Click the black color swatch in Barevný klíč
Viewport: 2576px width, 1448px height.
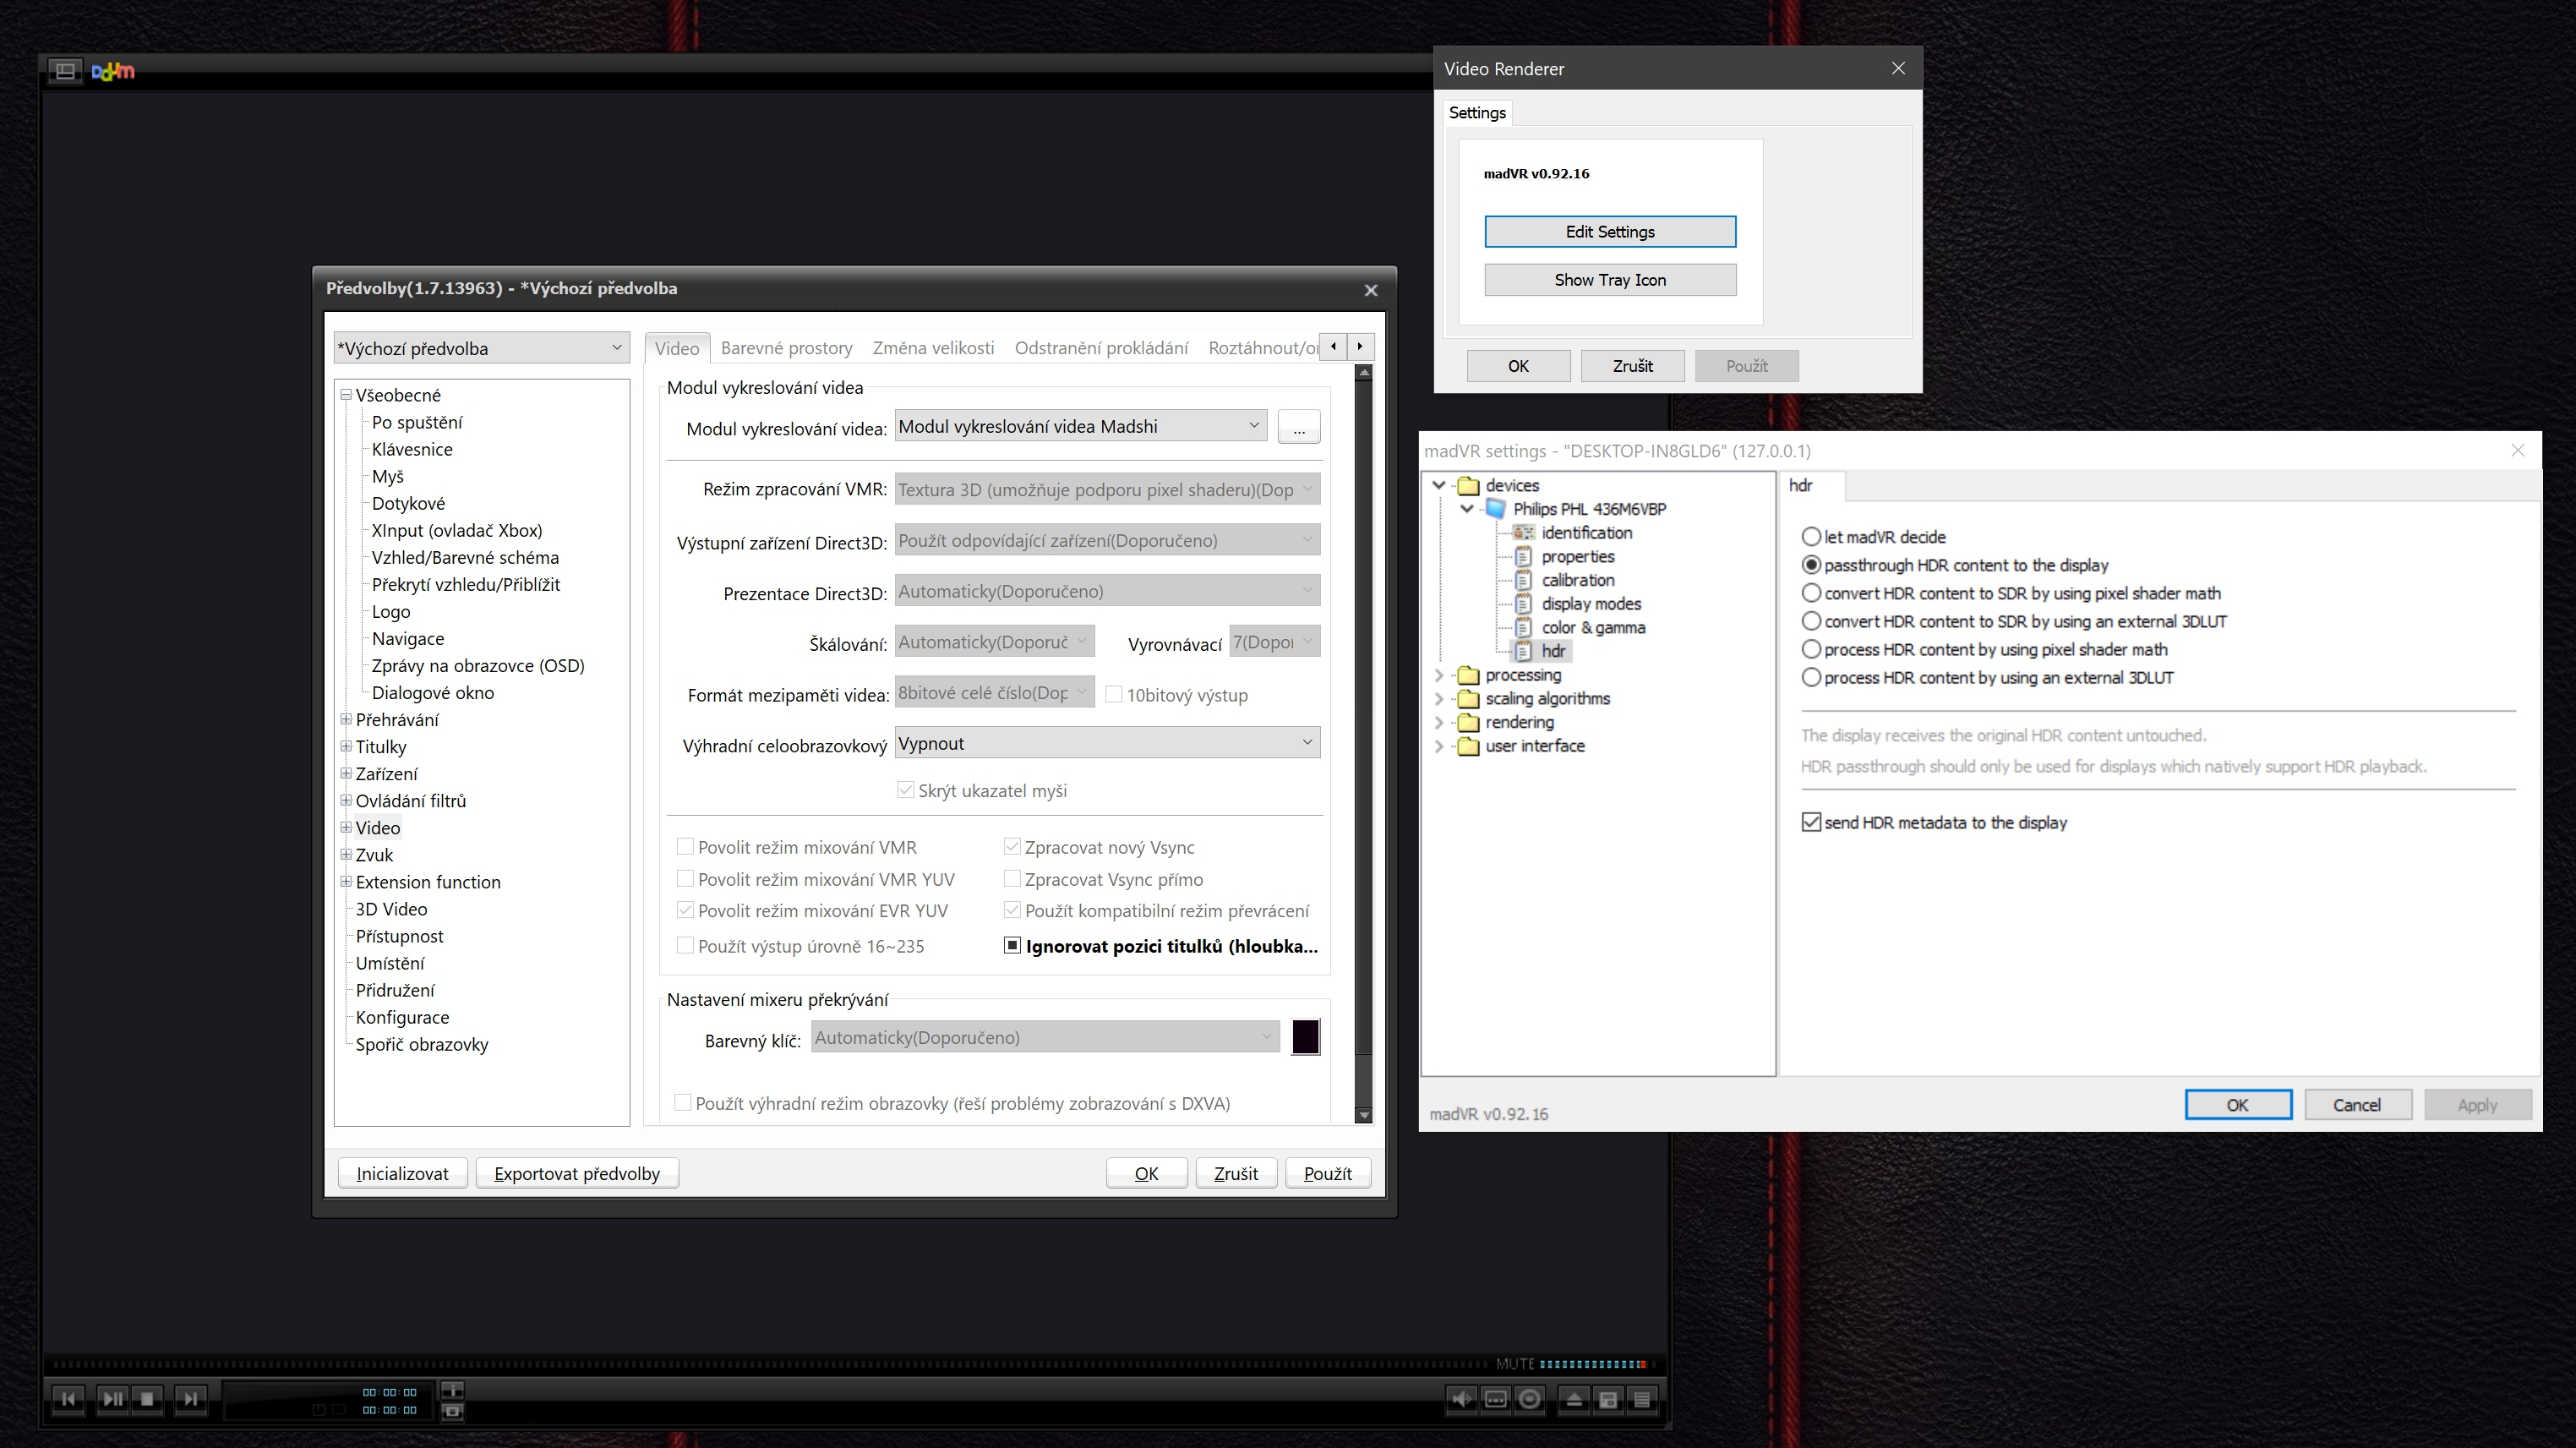coord(1306,1035)
